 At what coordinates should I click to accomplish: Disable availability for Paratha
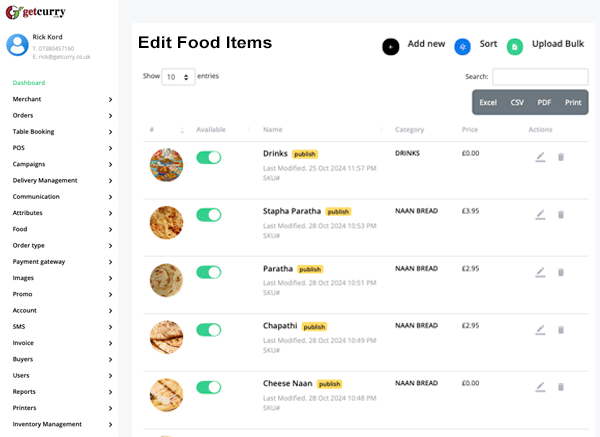click(x=209, y=272)
